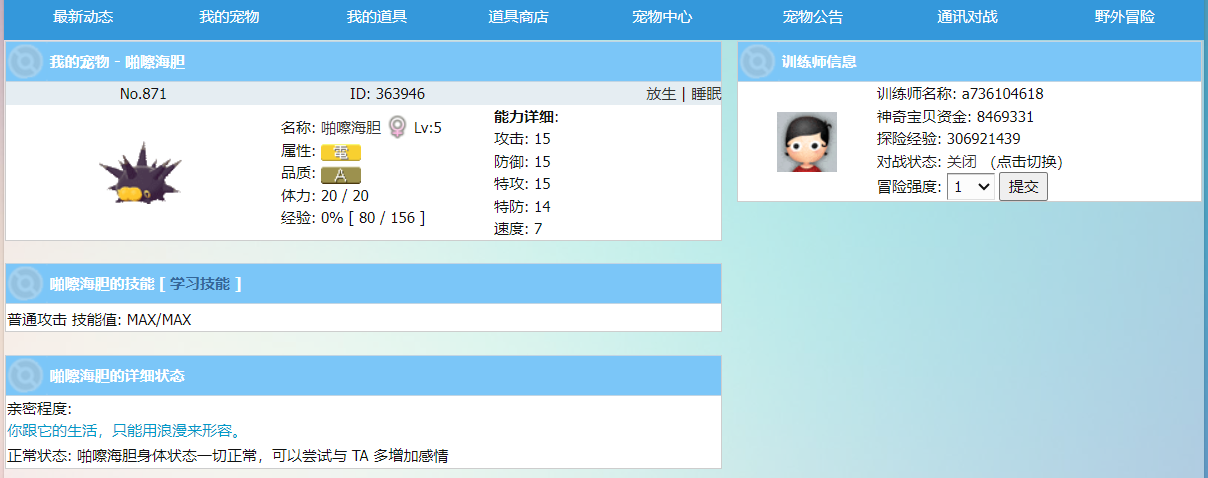
Task: Open the 最新动态 menu item
Action: pyautogui.click(x=83, y=17)
